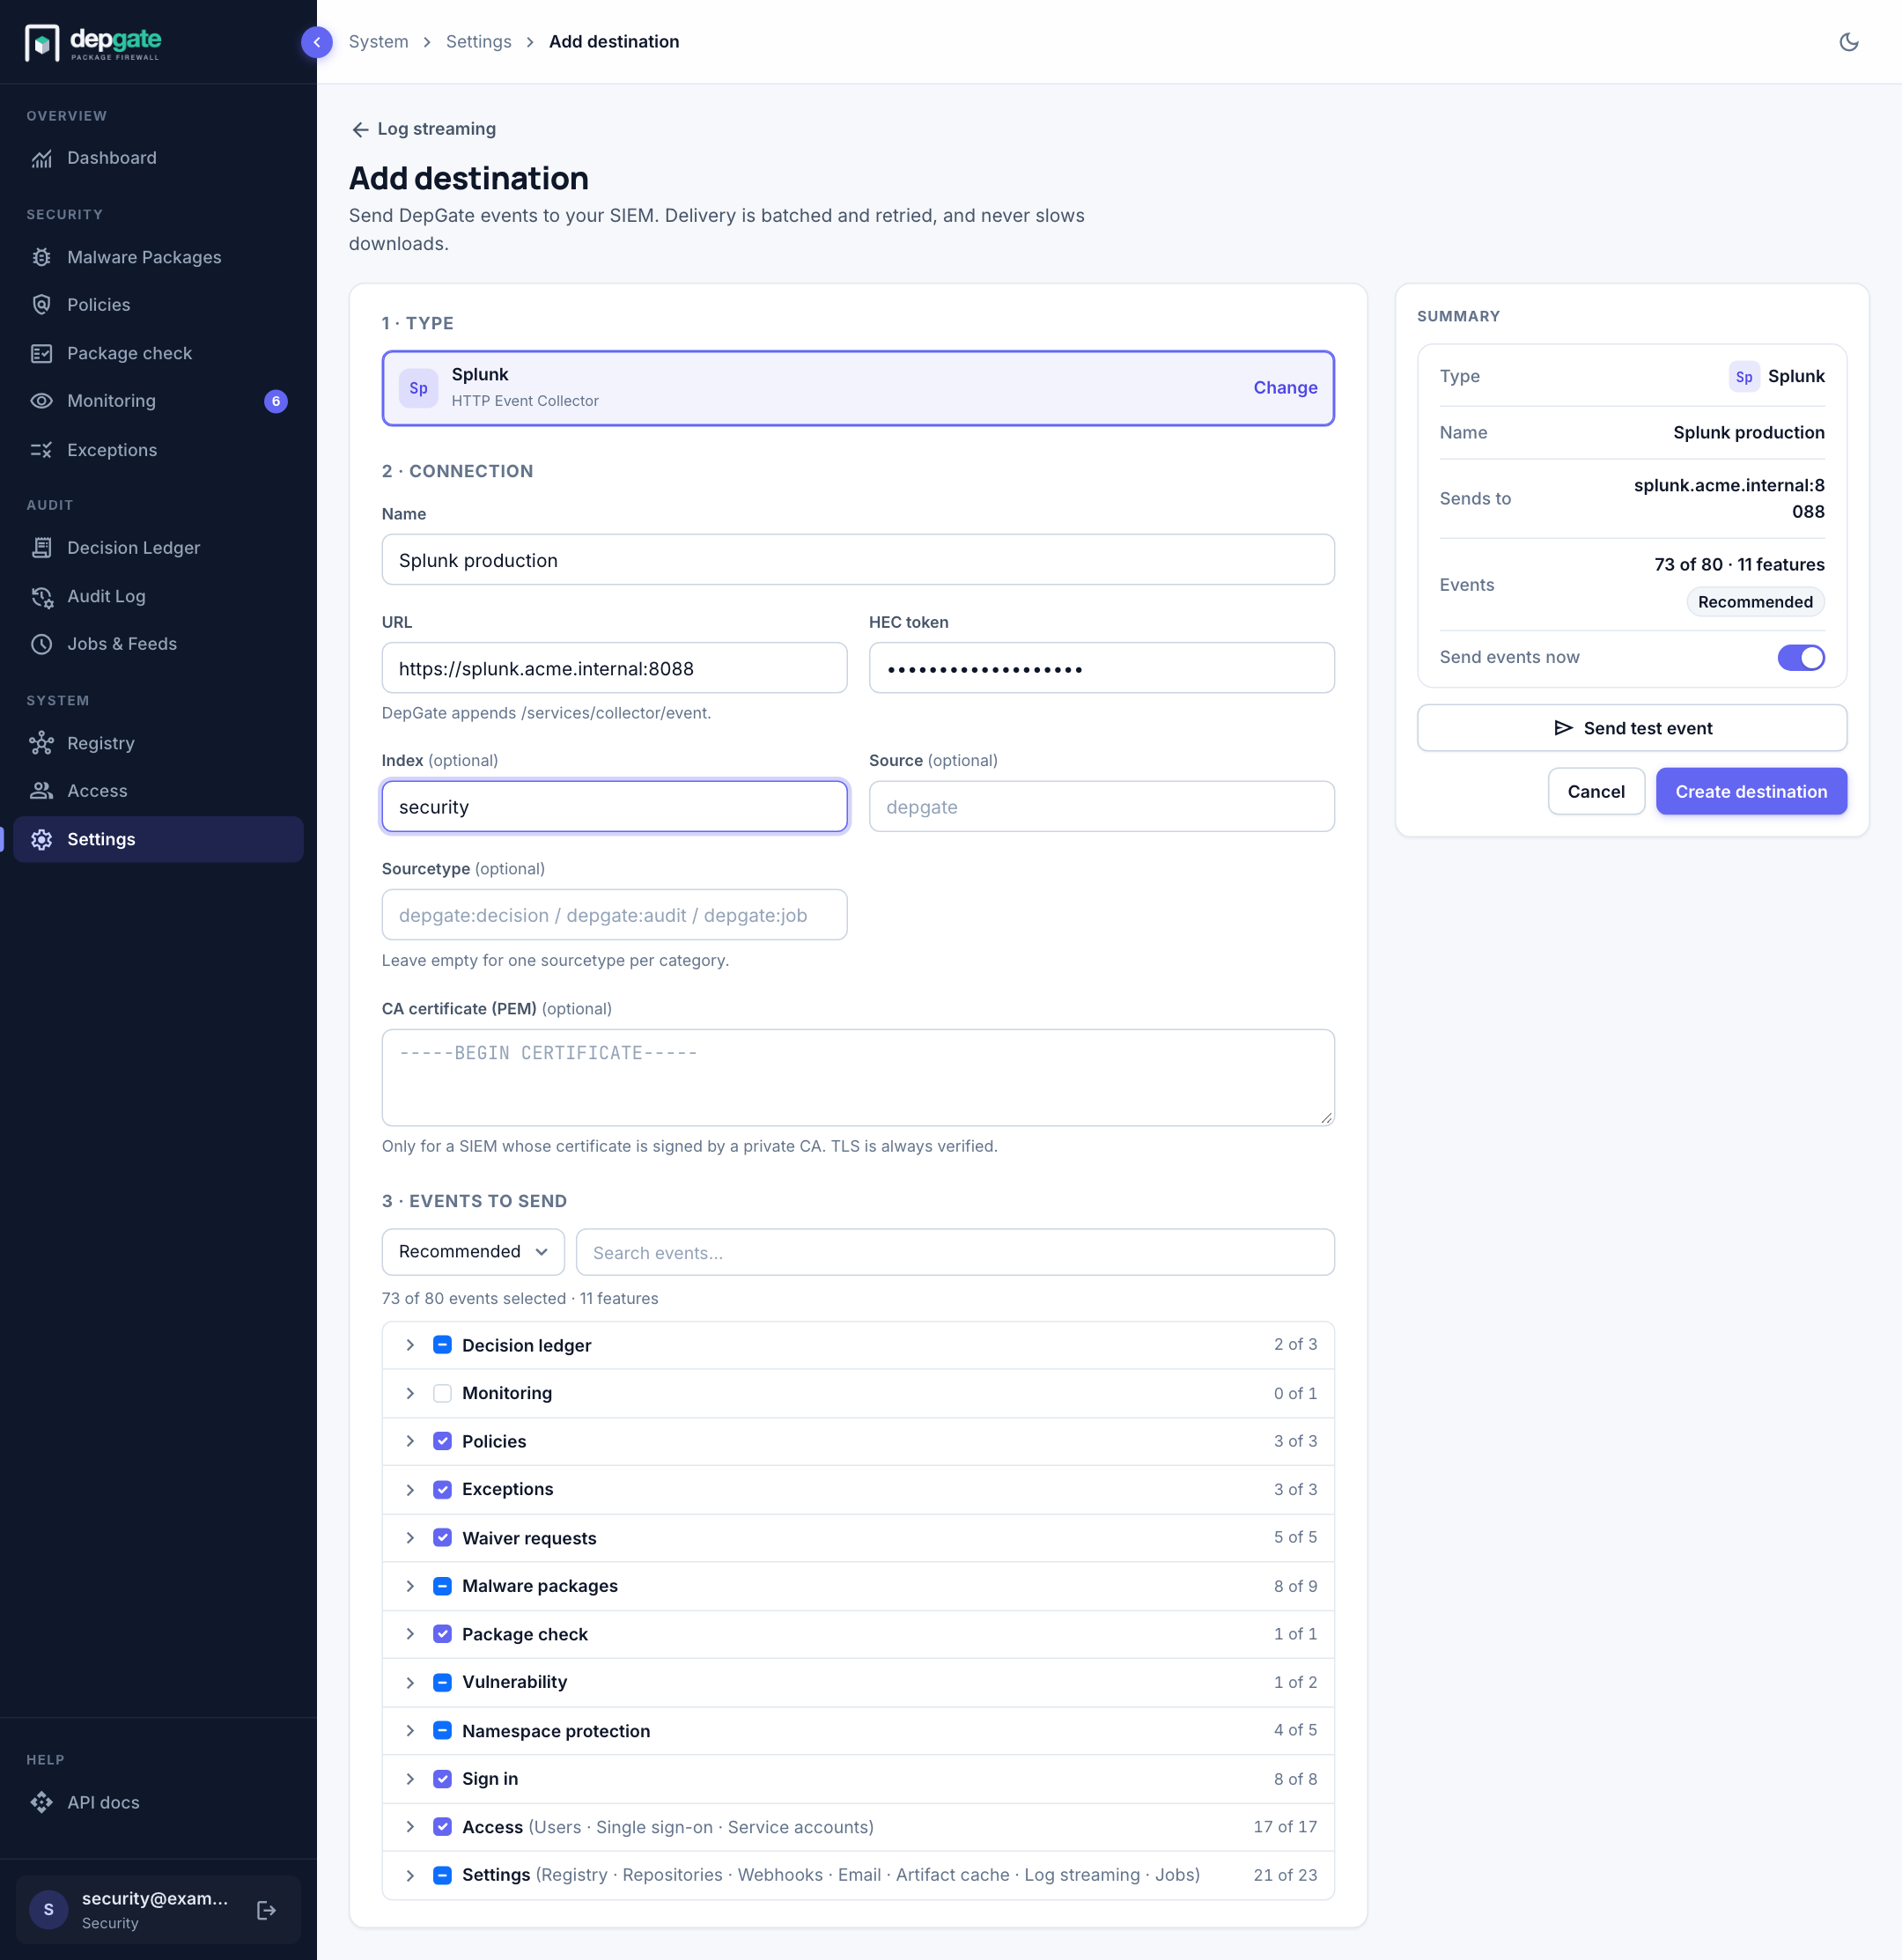
Task: Go back to Log streaming
Action: (424, 129)
